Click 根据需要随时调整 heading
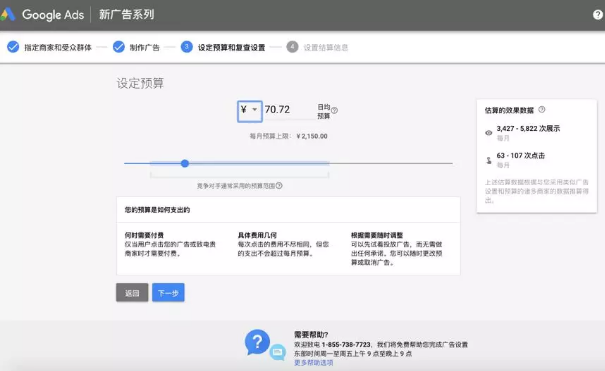Screen dimensions: 605x371 [x=377, y=235]
